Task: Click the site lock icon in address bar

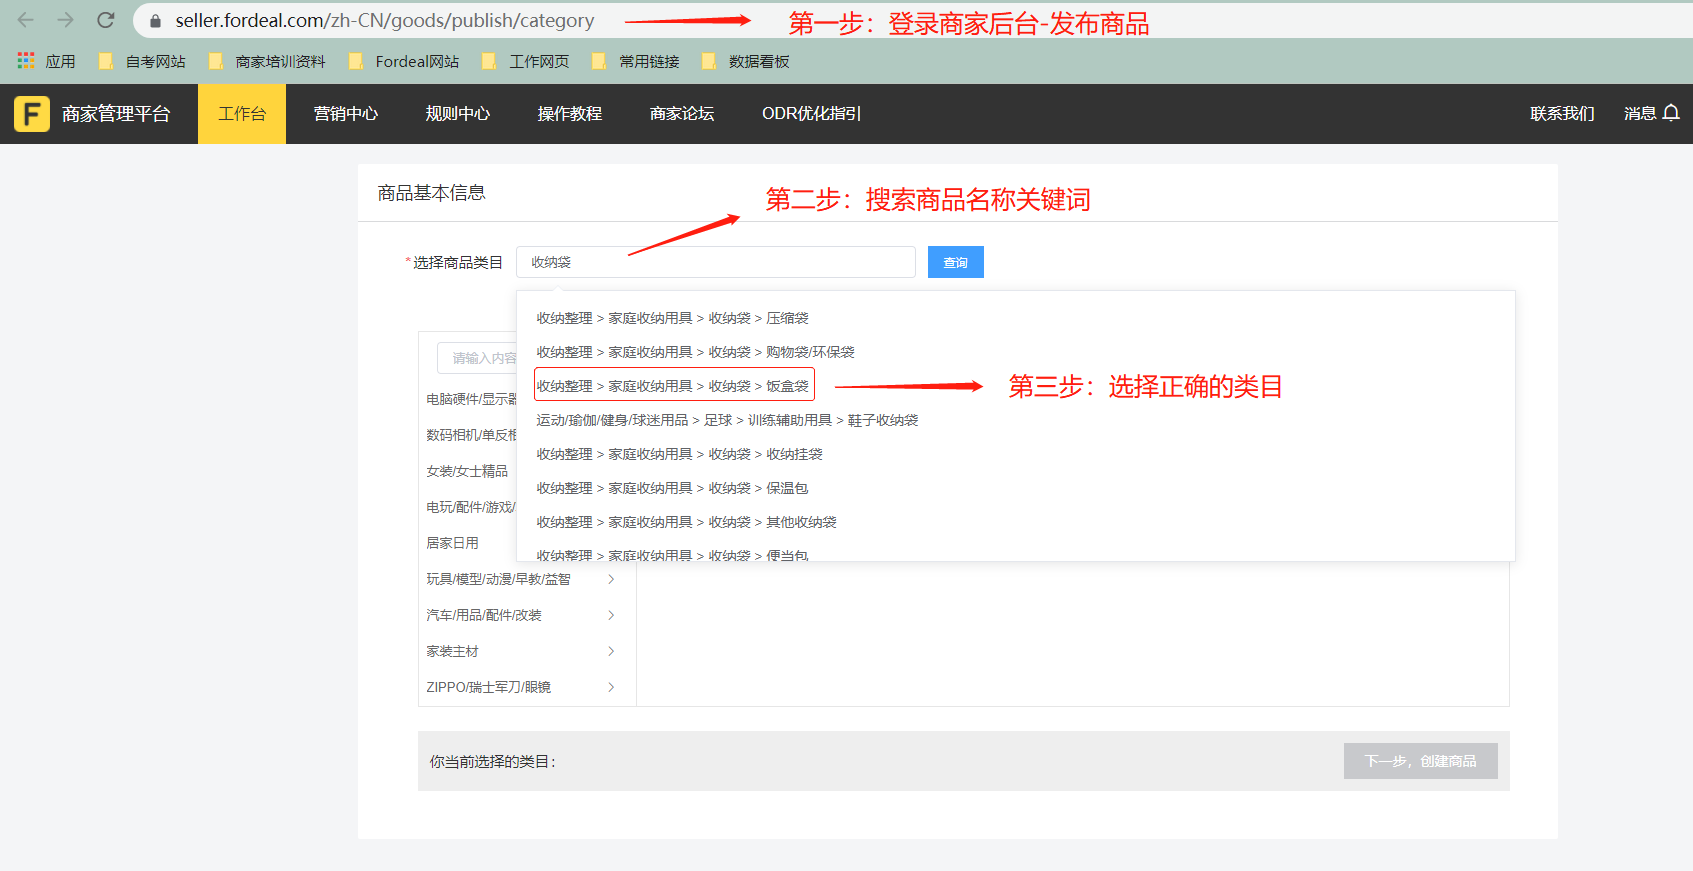Action: [155, 21]
